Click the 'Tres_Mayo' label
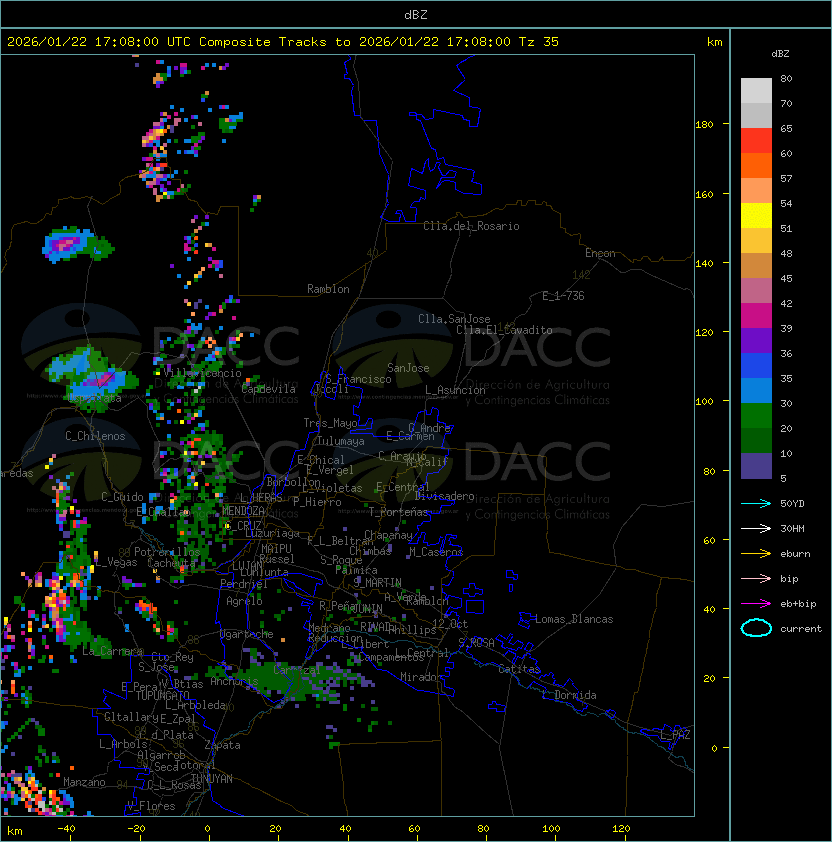 pyautogui.click(x=330, y=423)
